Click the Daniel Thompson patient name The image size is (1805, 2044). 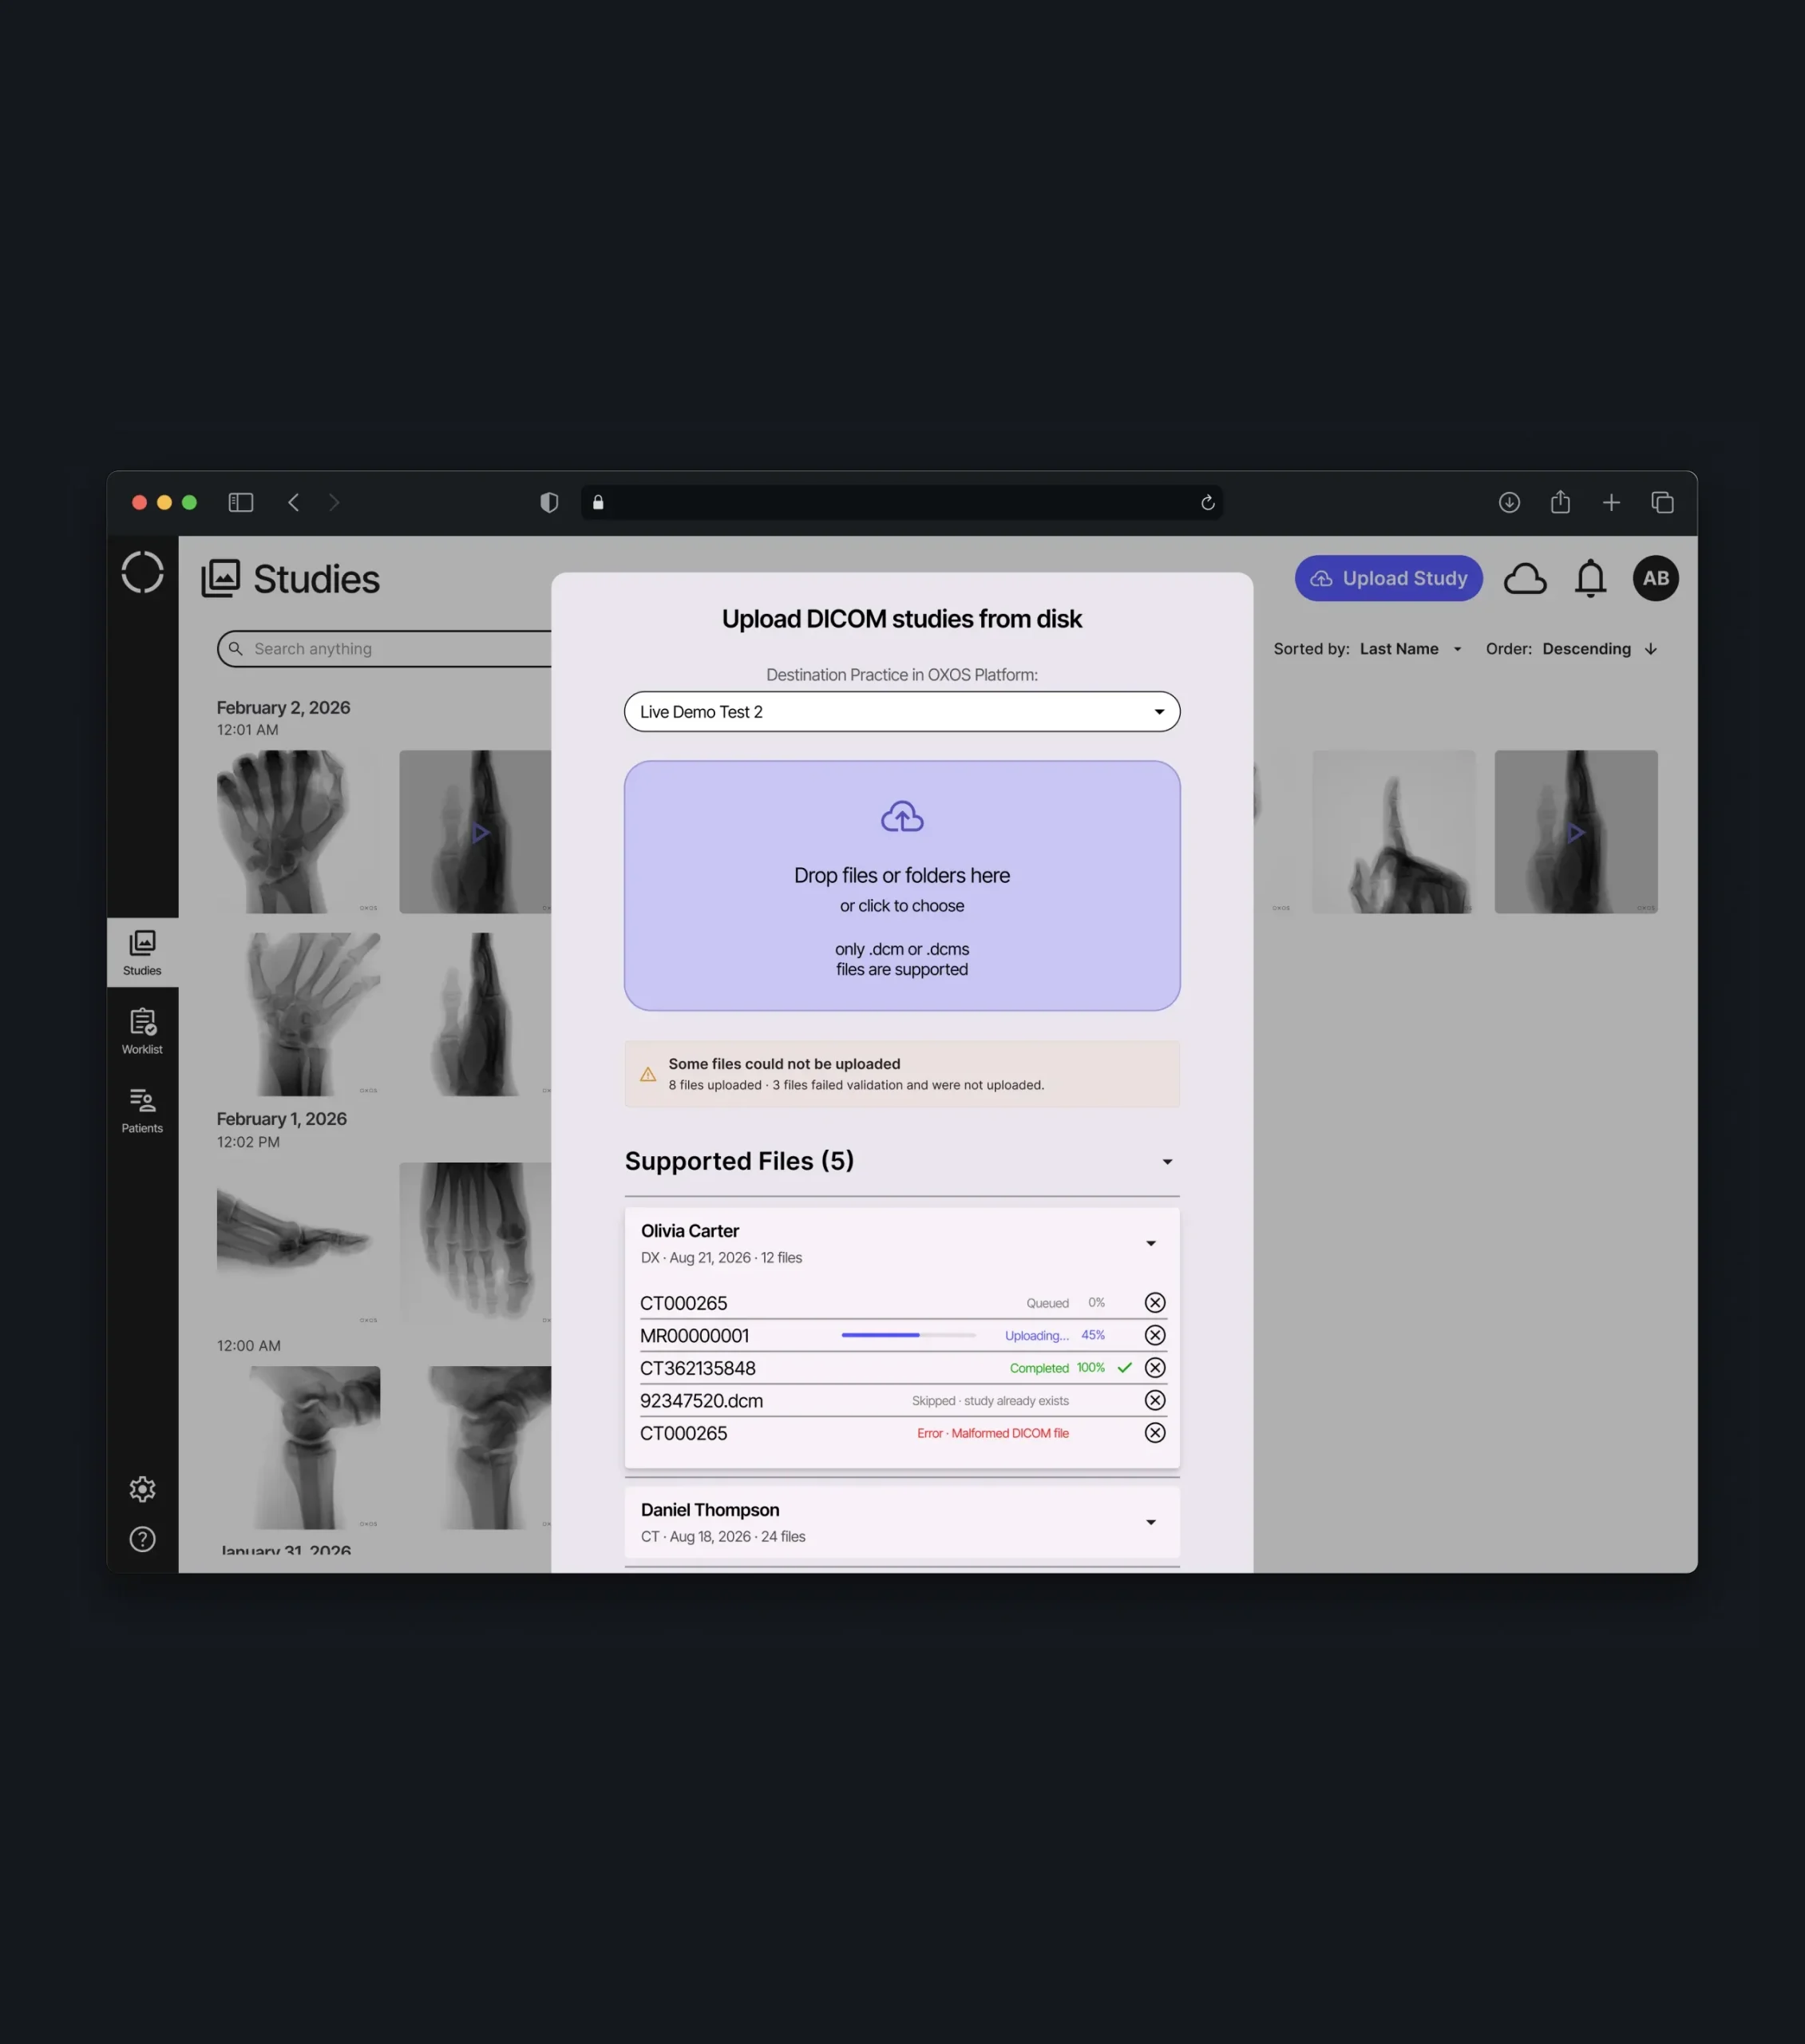710,1510
